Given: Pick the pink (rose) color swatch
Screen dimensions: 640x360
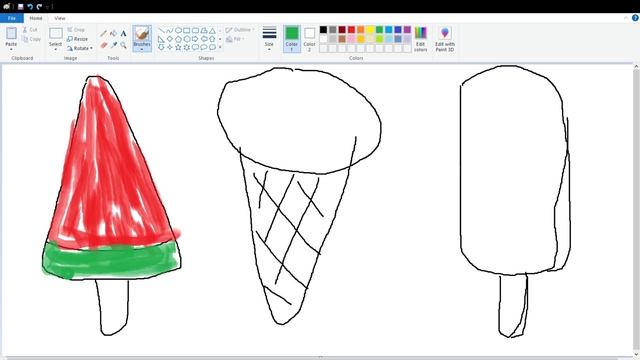Looking at the screenshot, I should click(351, 39).
